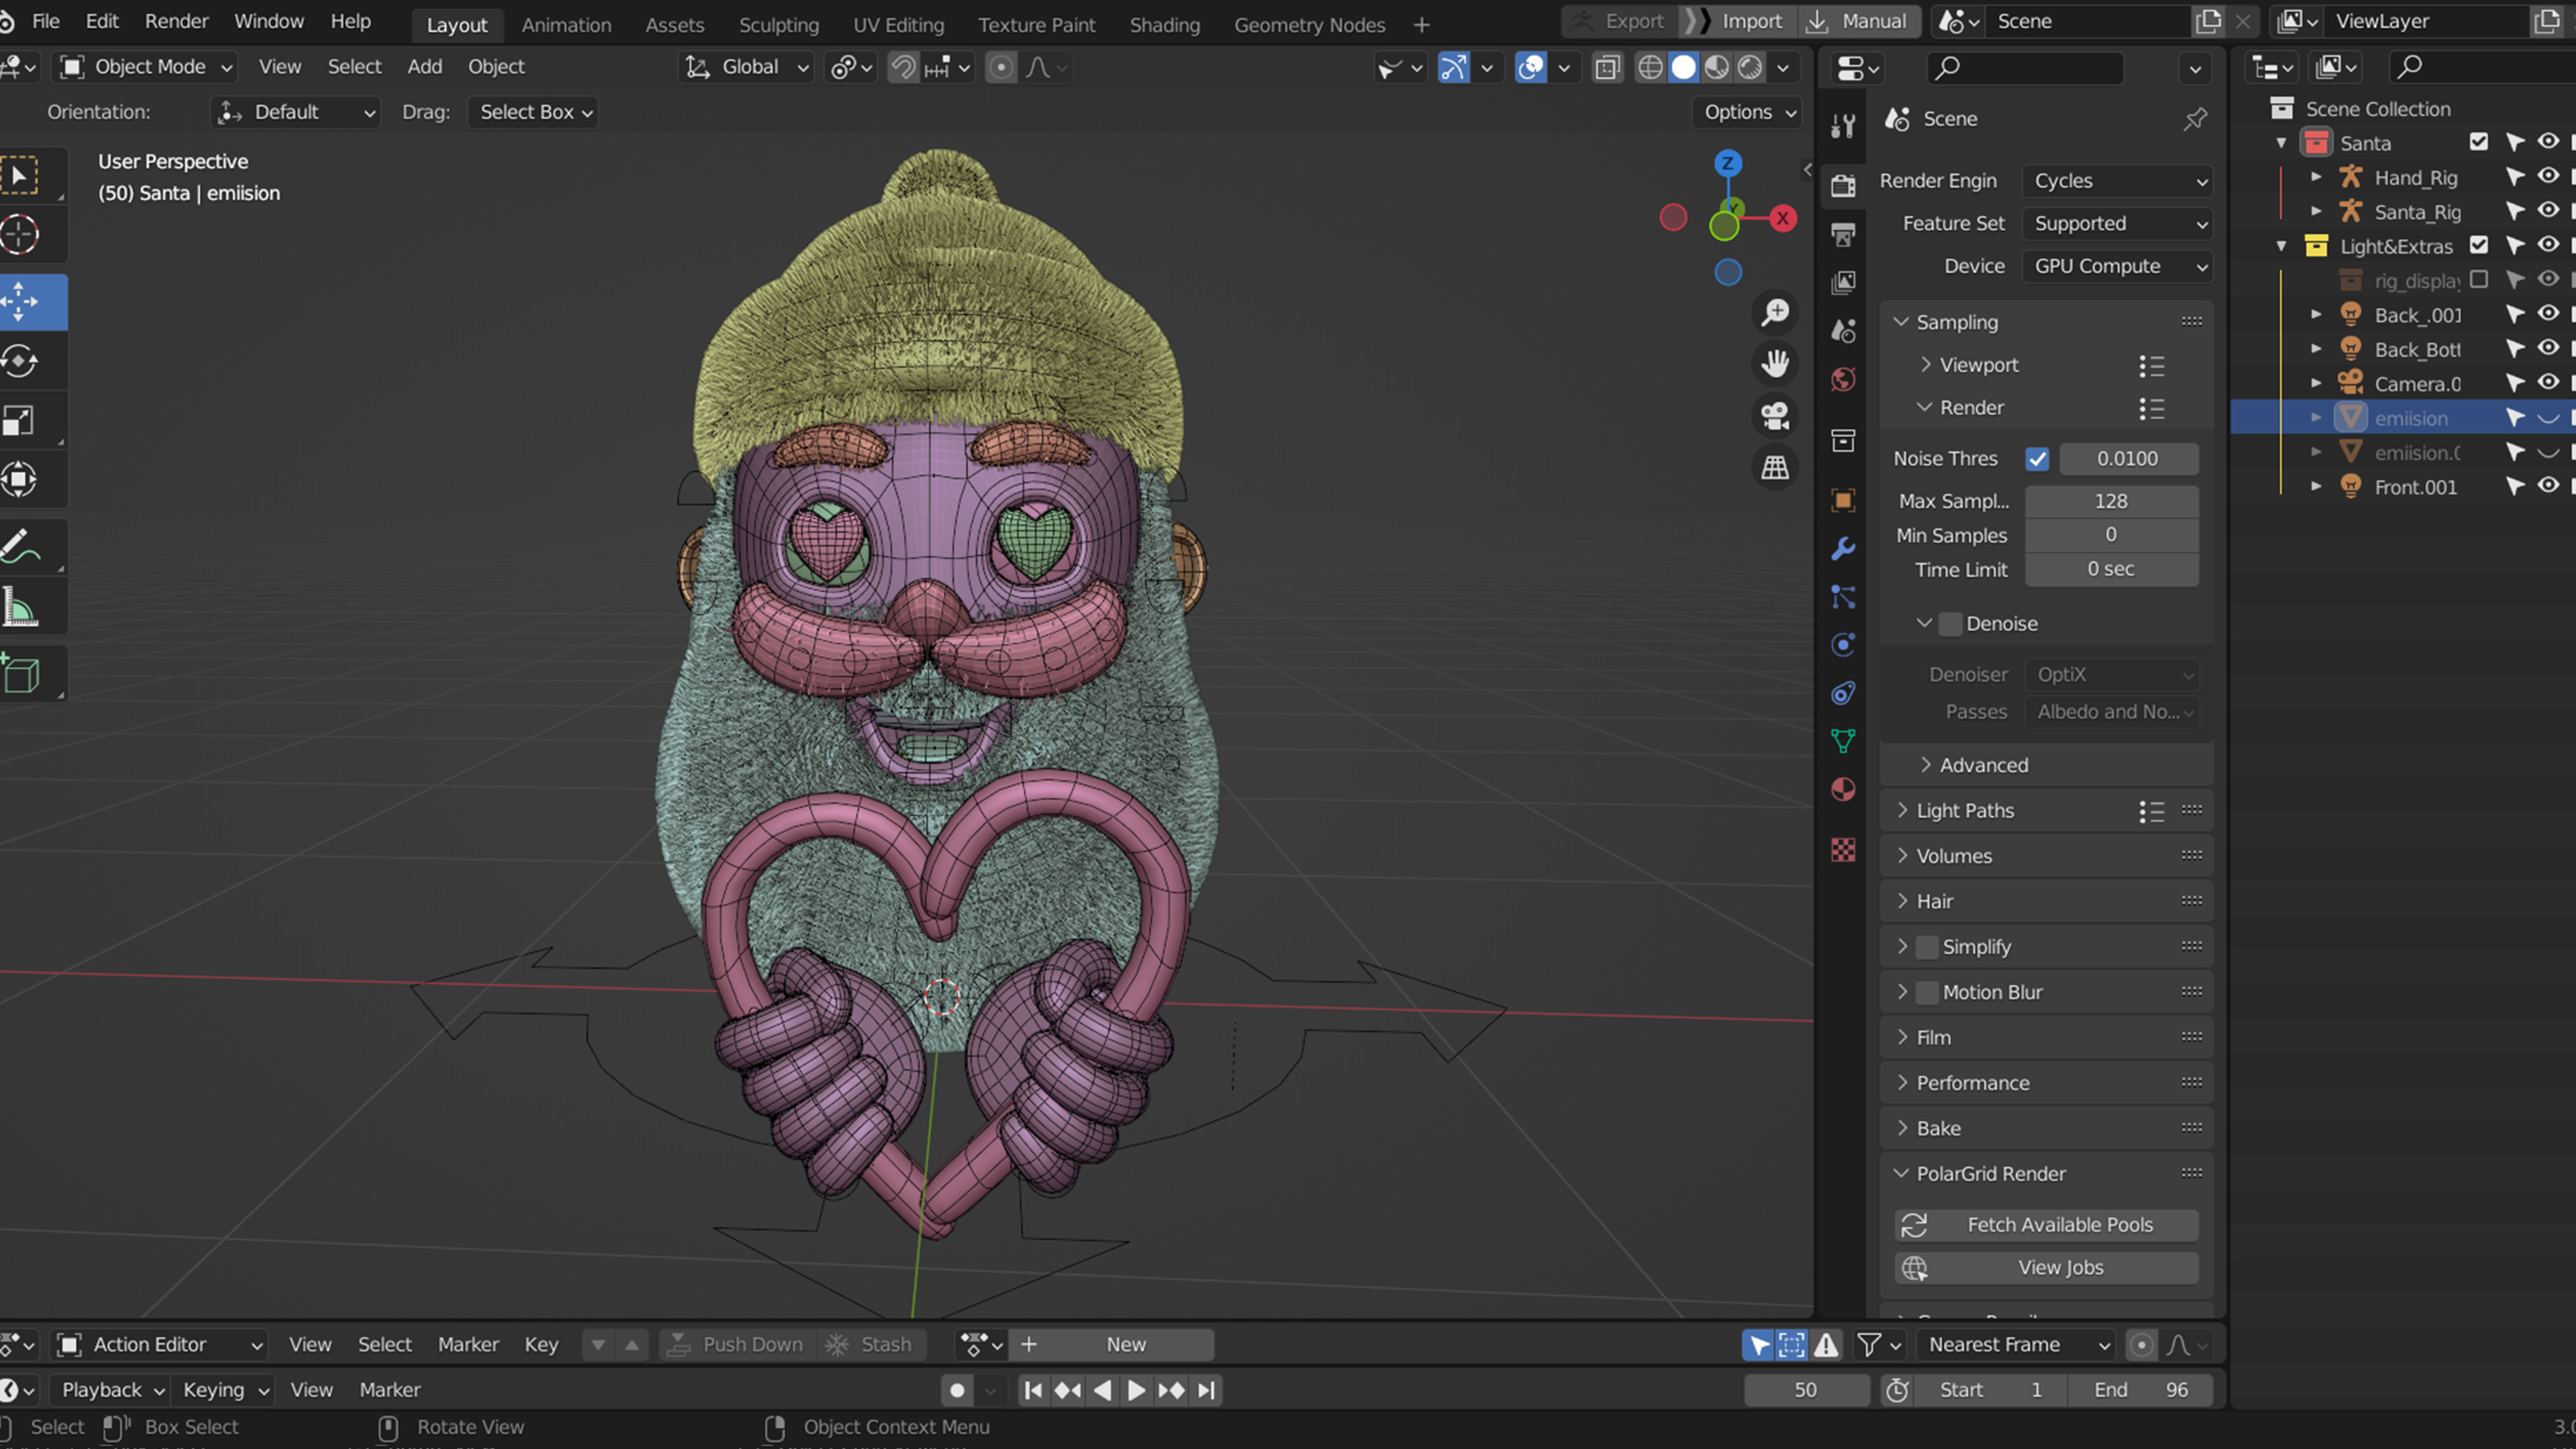The width and height of the screenshot is (2576, 1449).
Task: Enable the Denoise checkbox
Action: (x=1950, y=624)
